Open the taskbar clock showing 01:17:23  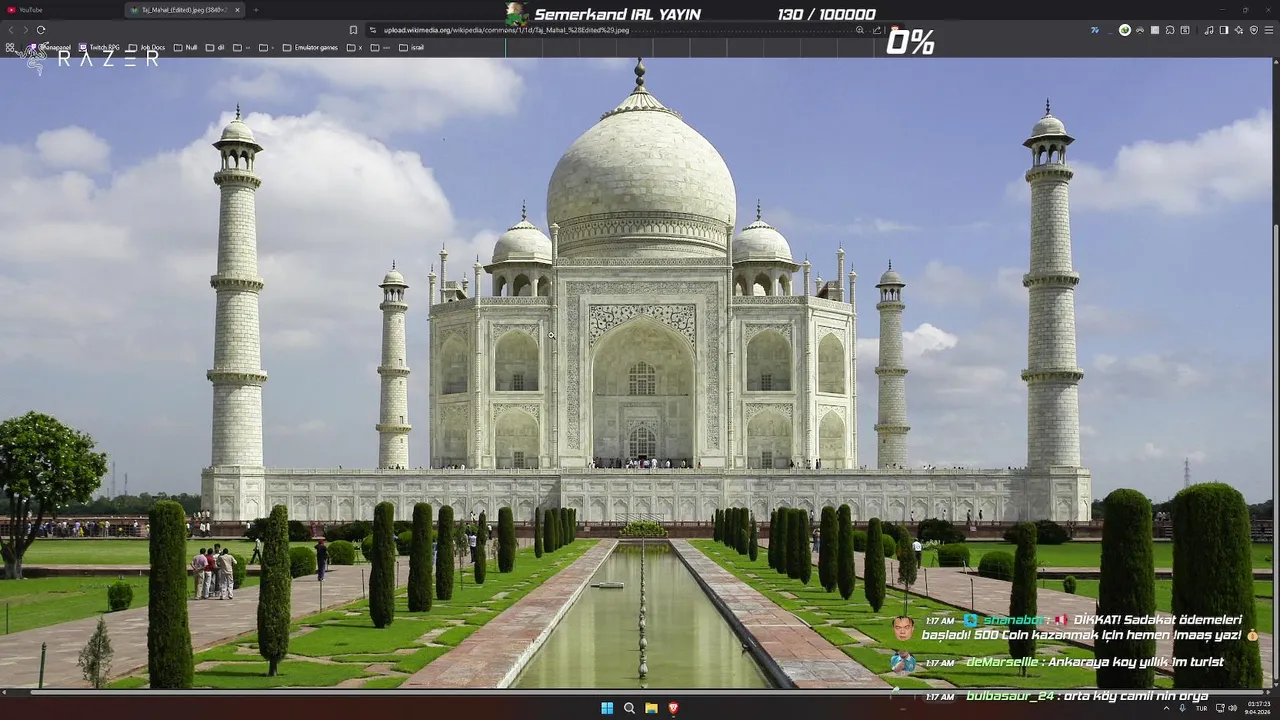click(x=1258, y=708)
